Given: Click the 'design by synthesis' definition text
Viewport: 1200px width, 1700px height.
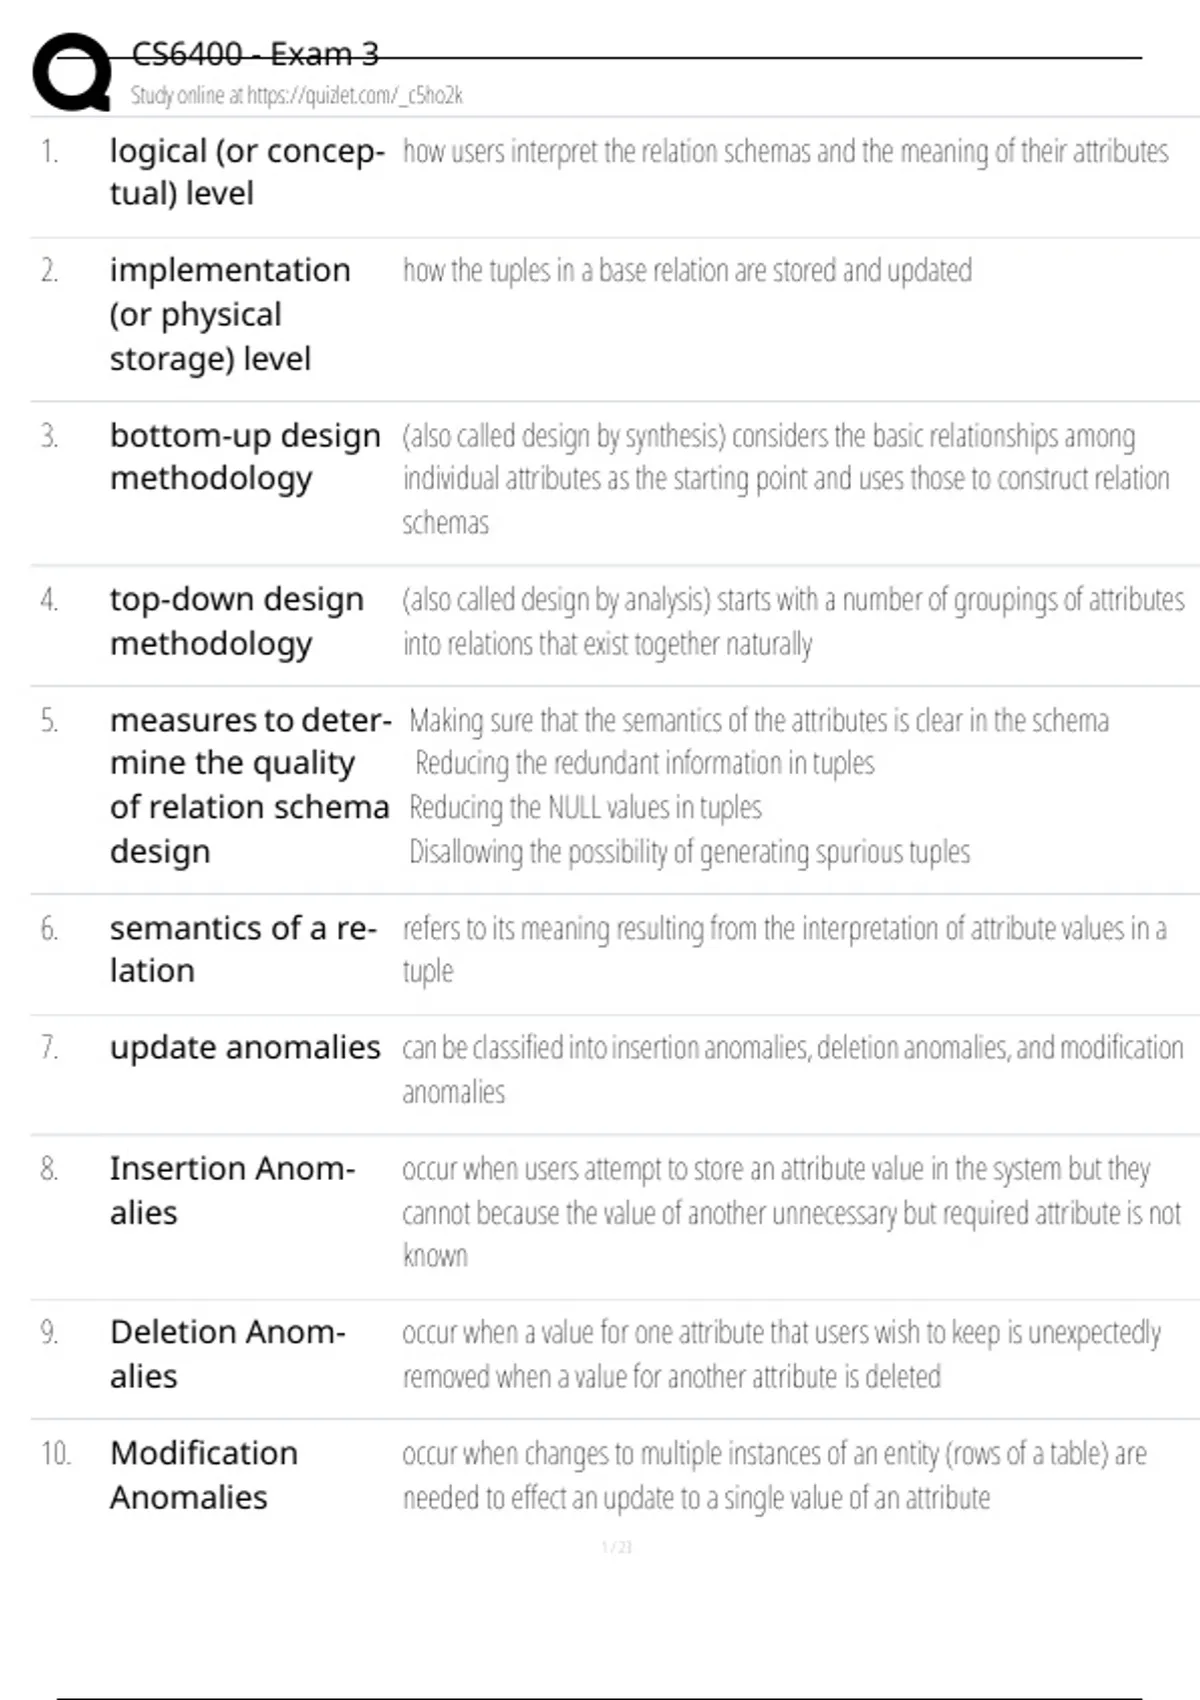Looking at the screenshot, I should (x=785, y=478).
